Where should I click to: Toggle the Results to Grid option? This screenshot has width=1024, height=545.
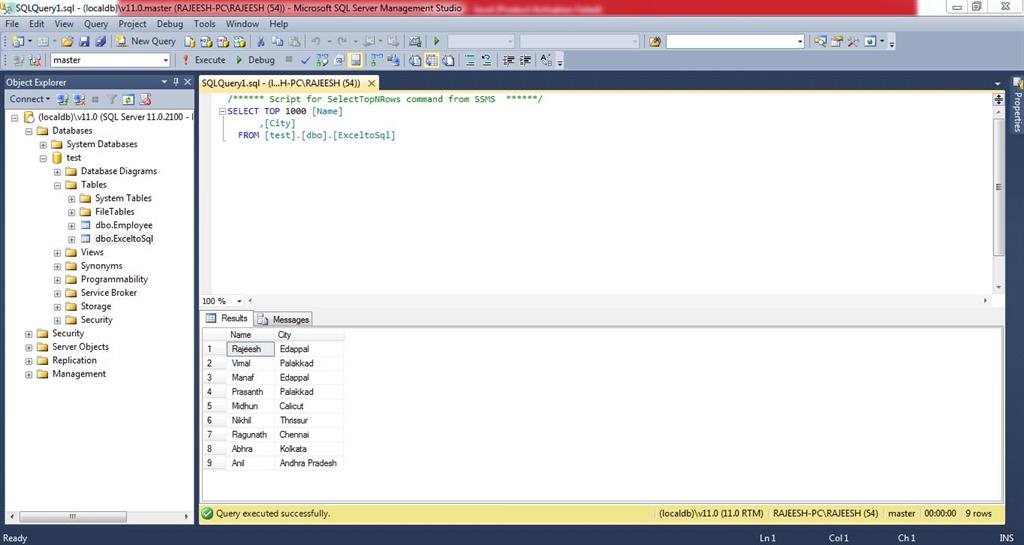[434, 60]
